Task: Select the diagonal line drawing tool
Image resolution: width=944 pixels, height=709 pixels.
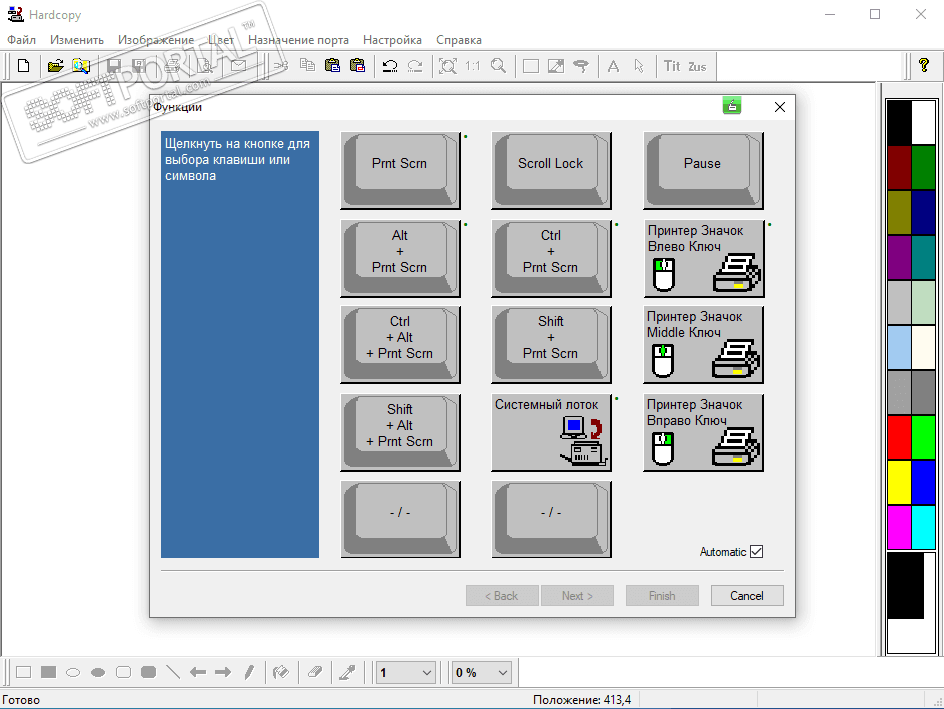Action: point(173,672)
